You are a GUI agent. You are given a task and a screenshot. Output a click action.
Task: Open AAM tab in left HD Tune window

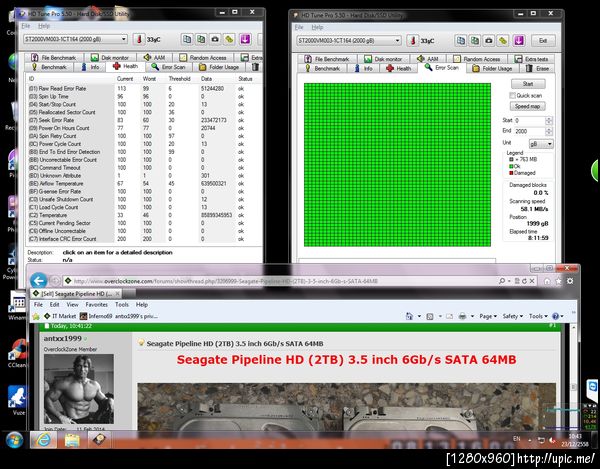(x=154, y=57)
